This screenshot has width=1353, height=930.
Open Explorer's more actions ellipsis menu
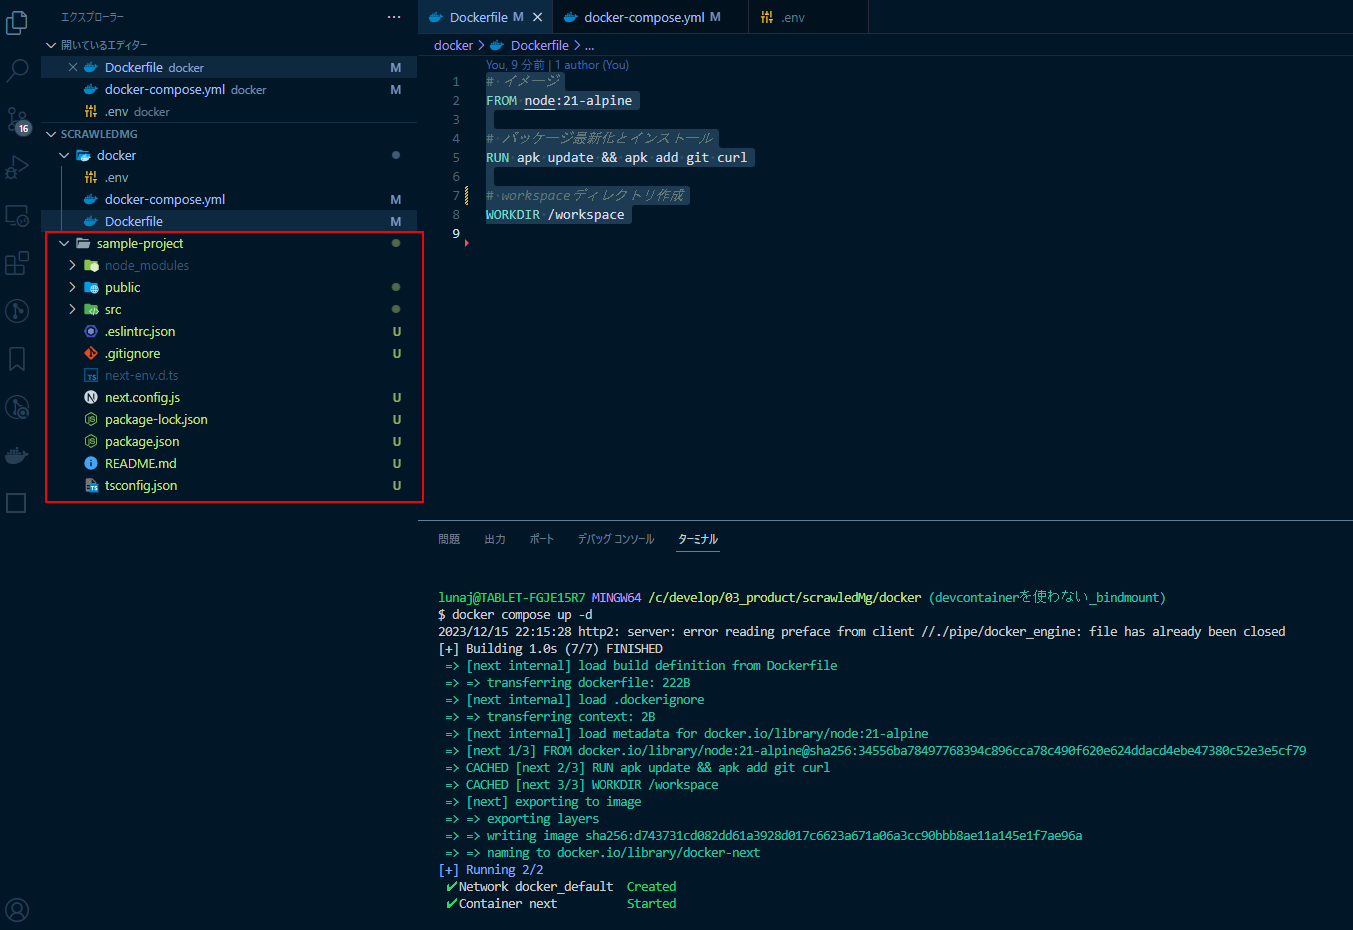pyautogui.click(x=394, y=17)
